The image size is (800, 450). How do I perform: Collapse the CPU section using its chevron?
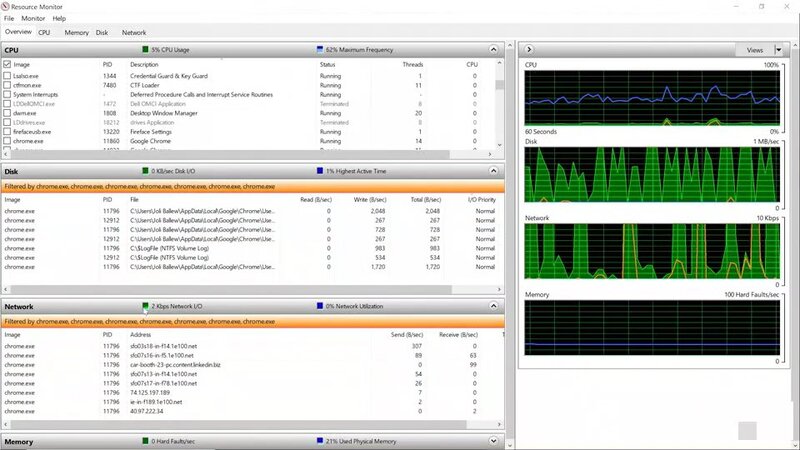coord(493,49)
